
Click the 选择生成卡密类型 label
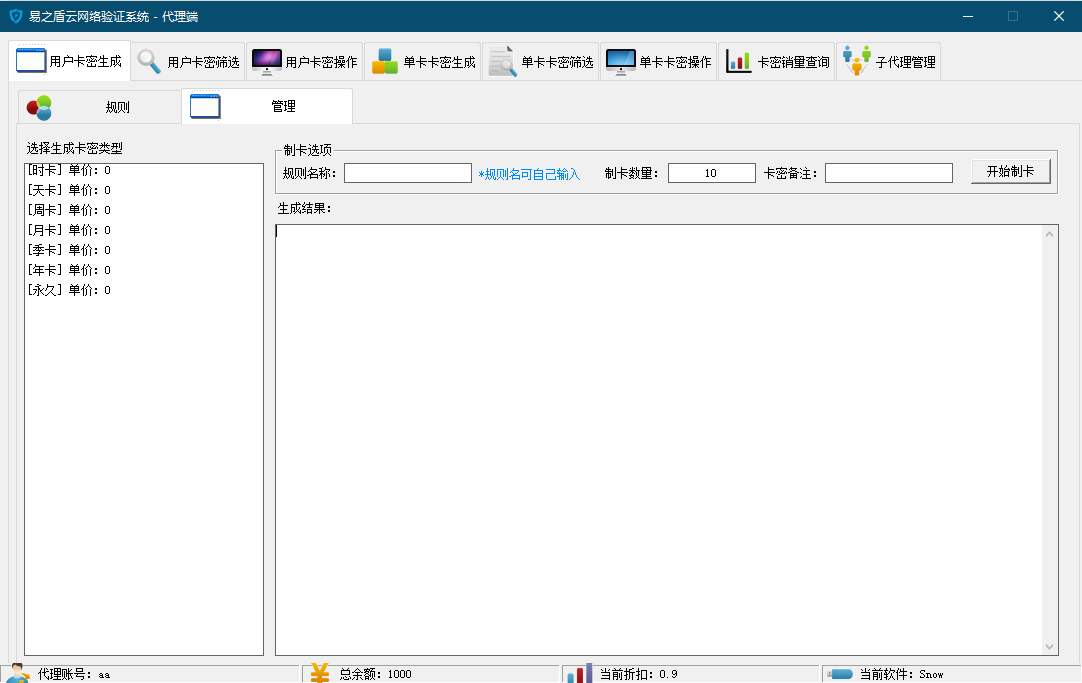(x=75, y=148)
